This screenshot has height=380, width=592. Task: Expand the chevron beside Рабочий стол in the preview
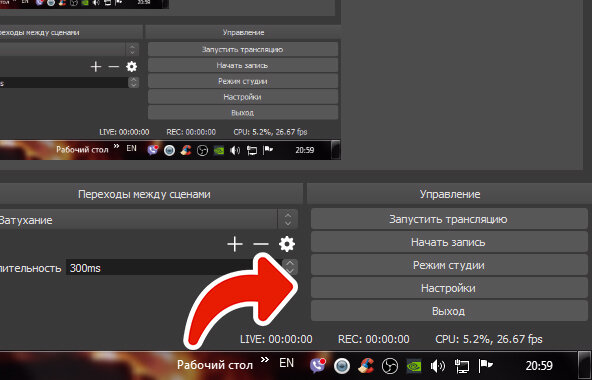point(116,146)
